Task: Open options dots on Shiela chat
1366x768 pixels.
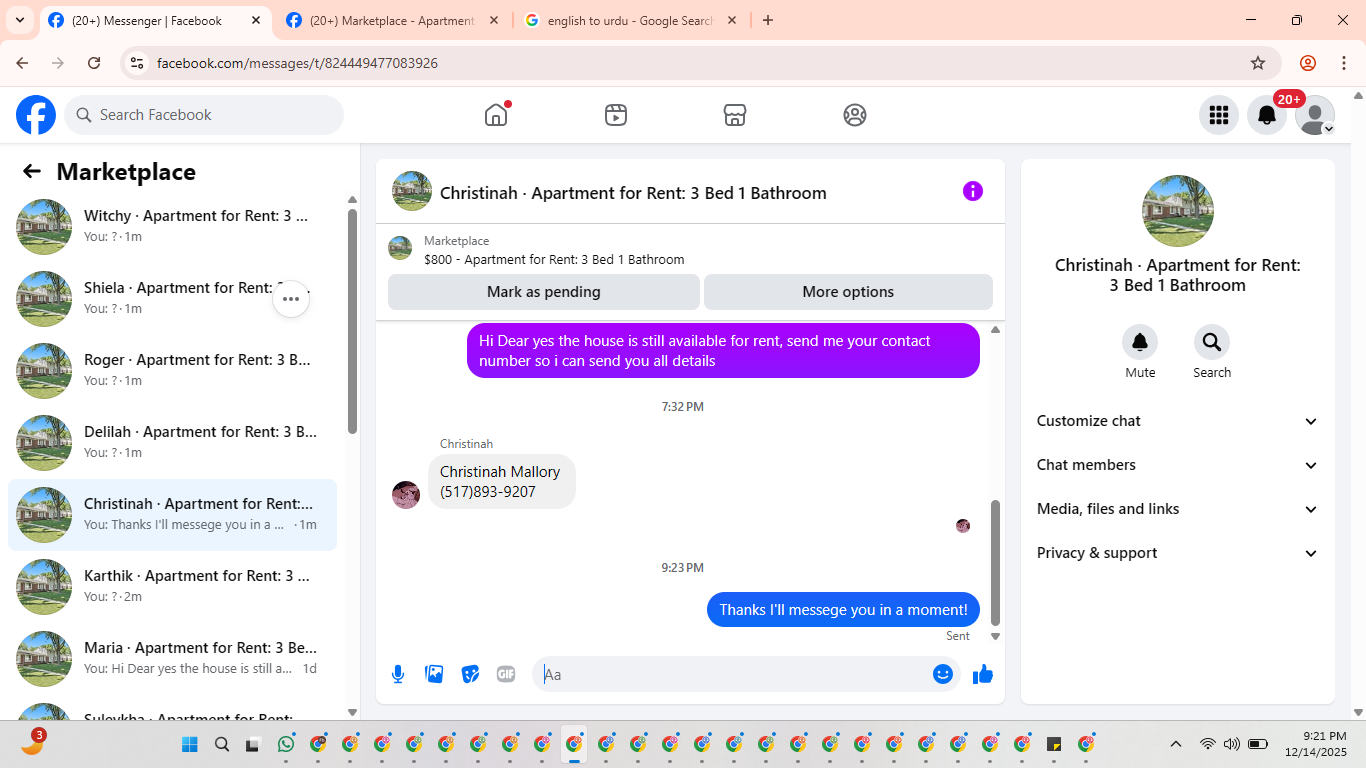Action: [291, 298]
